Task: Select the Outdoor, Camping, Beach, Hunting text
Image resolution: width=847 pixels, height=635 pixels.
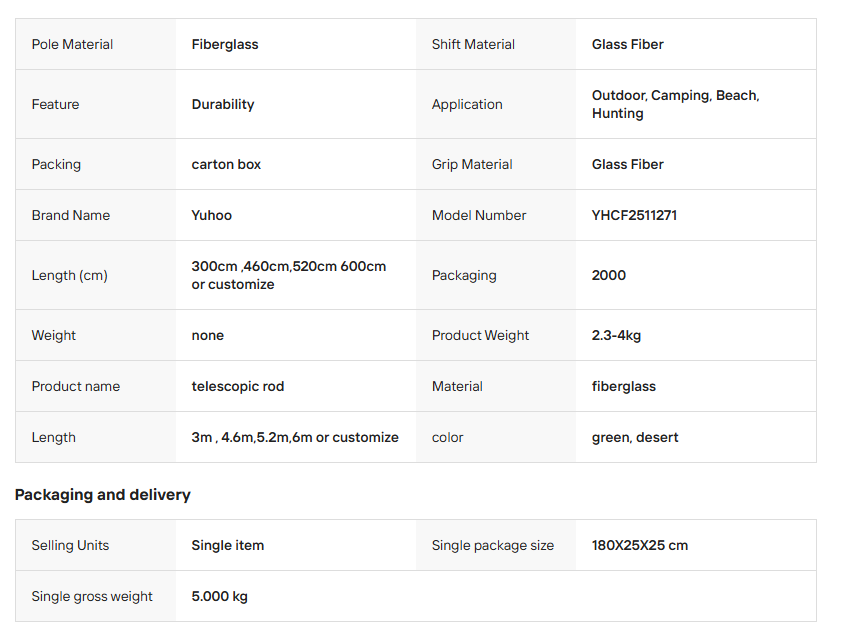Action: tap(675, 104)
